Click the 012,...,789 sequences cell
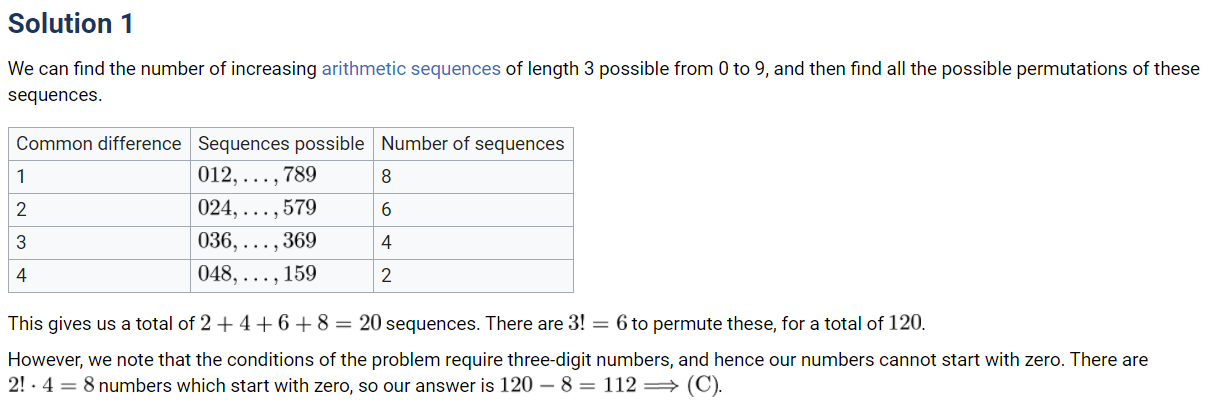 tap(258, 176)
